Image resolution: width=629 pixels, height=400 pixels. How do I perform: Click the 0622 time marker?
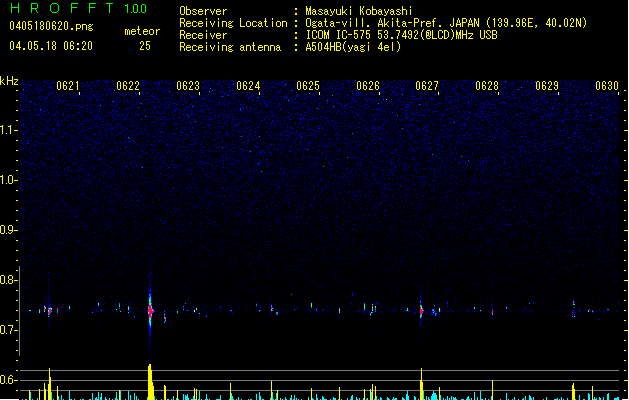128,86
